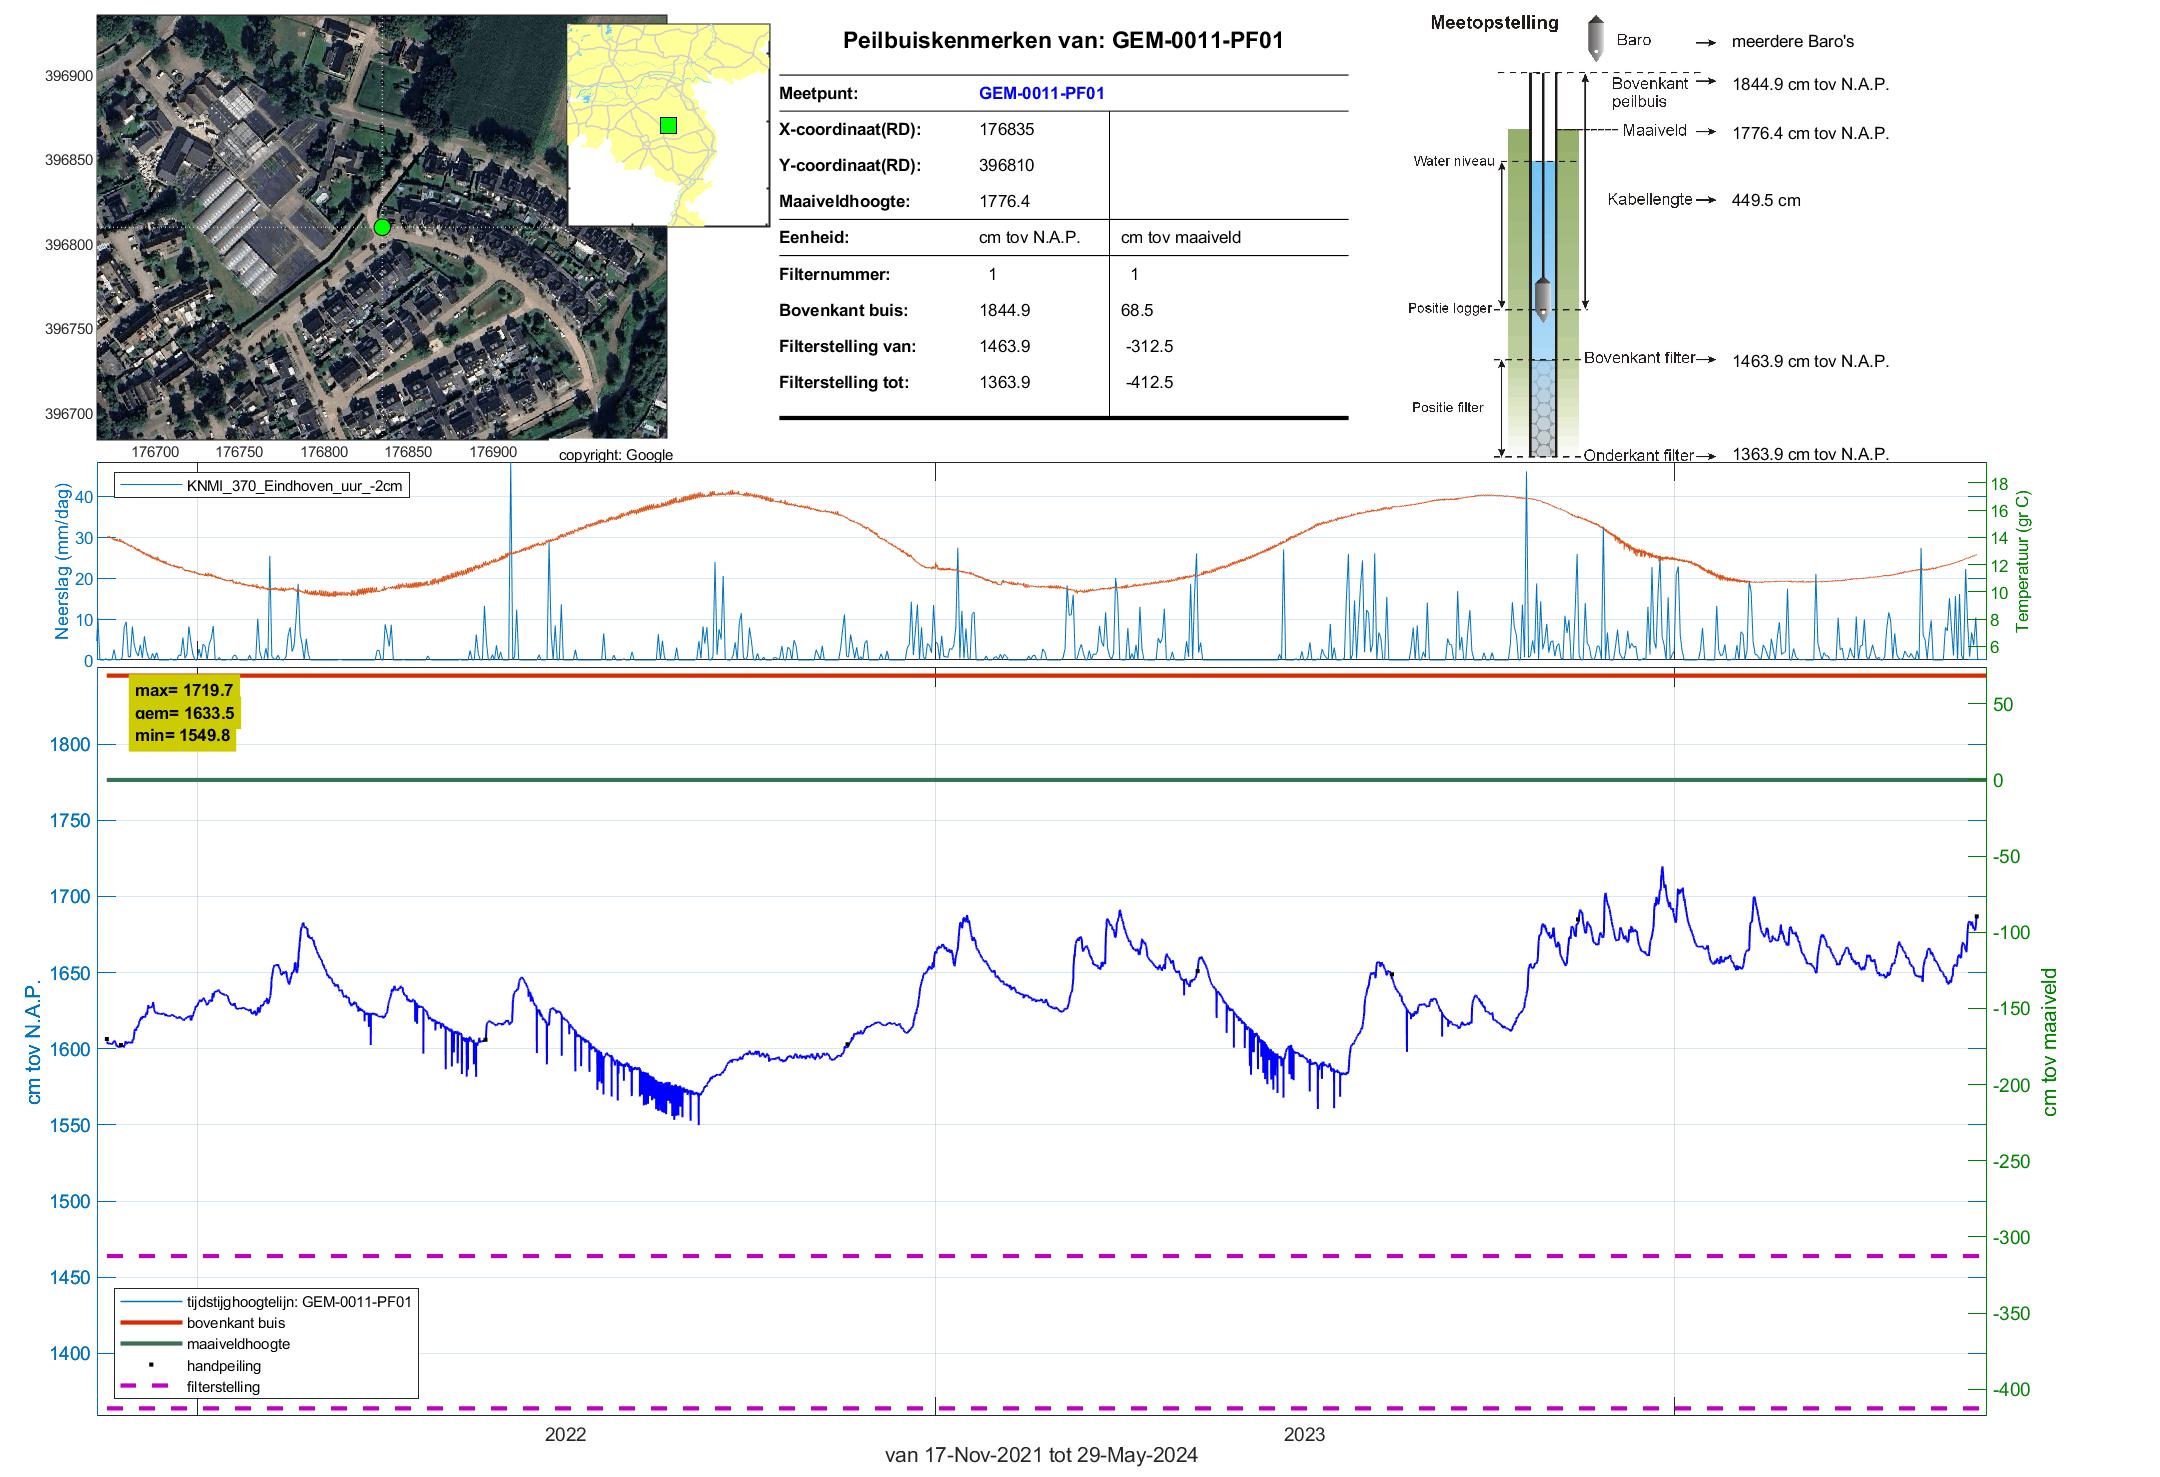The width and height of the screenshot is (2160, 1477).
Task: Click legend entry KNMI_370_Eindhoven_uur_-2cm
Action: 263,486
